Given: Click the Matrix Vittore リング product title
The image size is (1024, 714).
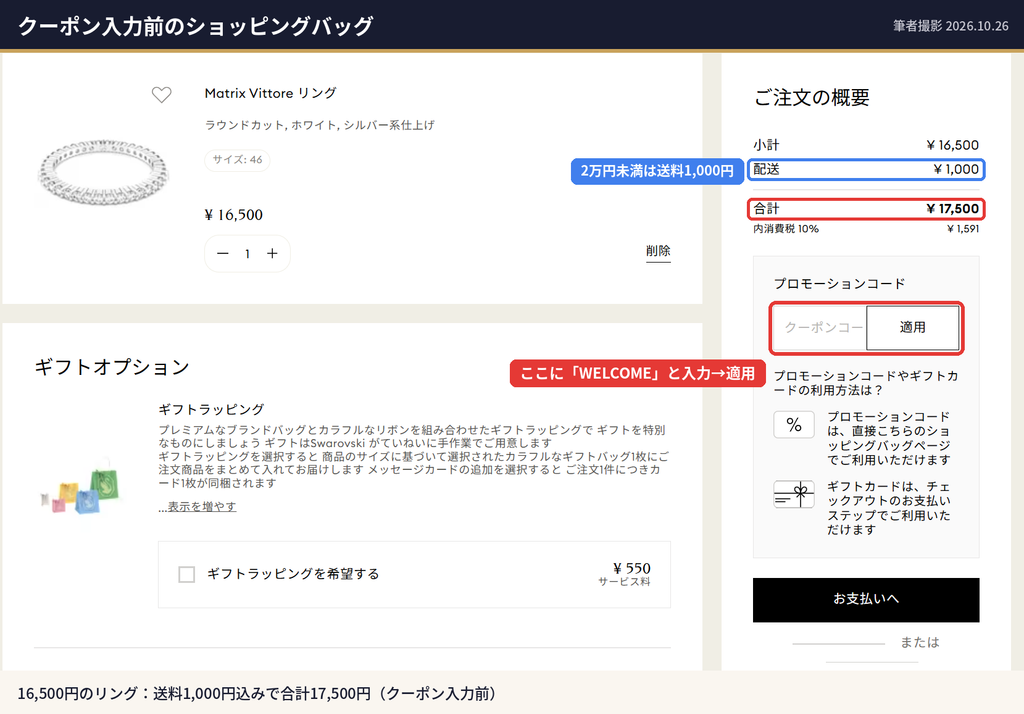Looking at the screenshot, I should pos(270,93).
